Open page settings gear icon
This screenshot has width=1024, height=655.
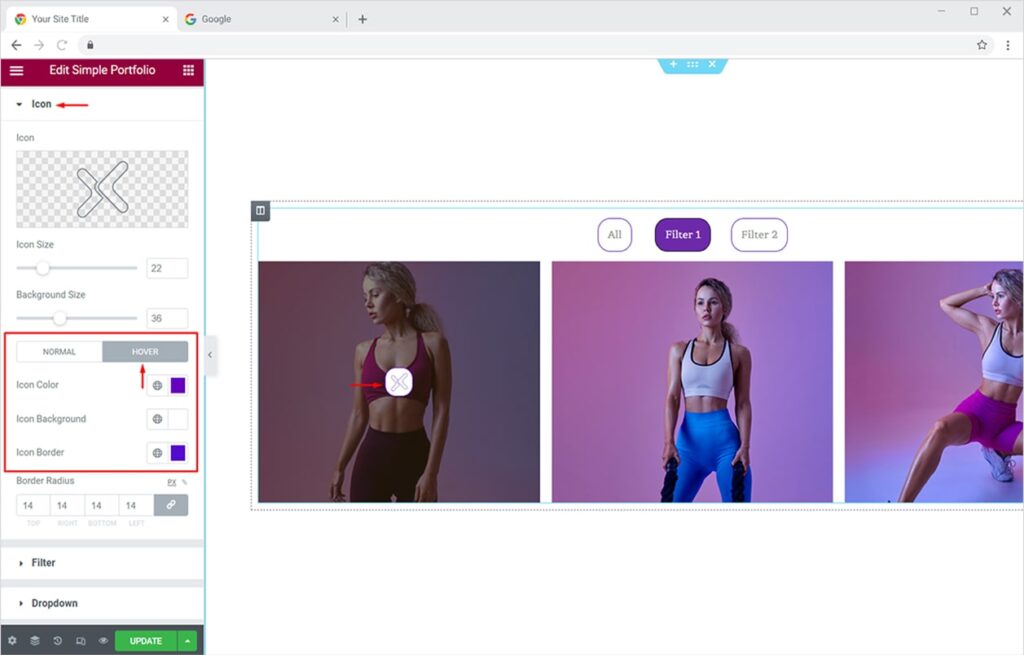12,641
